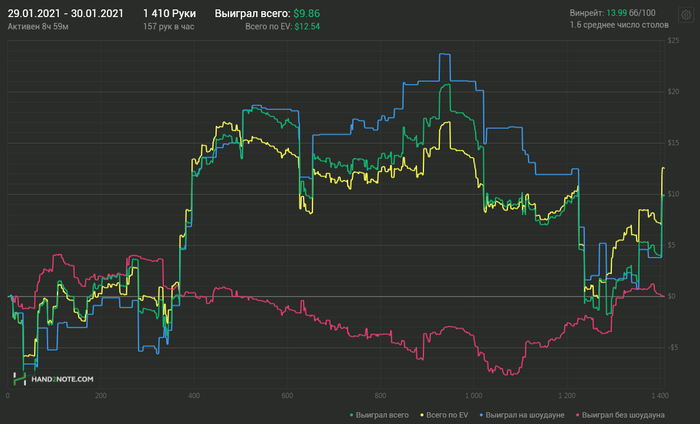This screenshot has height=424, width=700.
Task: Click the EV total value '$12.54'
Action: (x=307, y=27)
